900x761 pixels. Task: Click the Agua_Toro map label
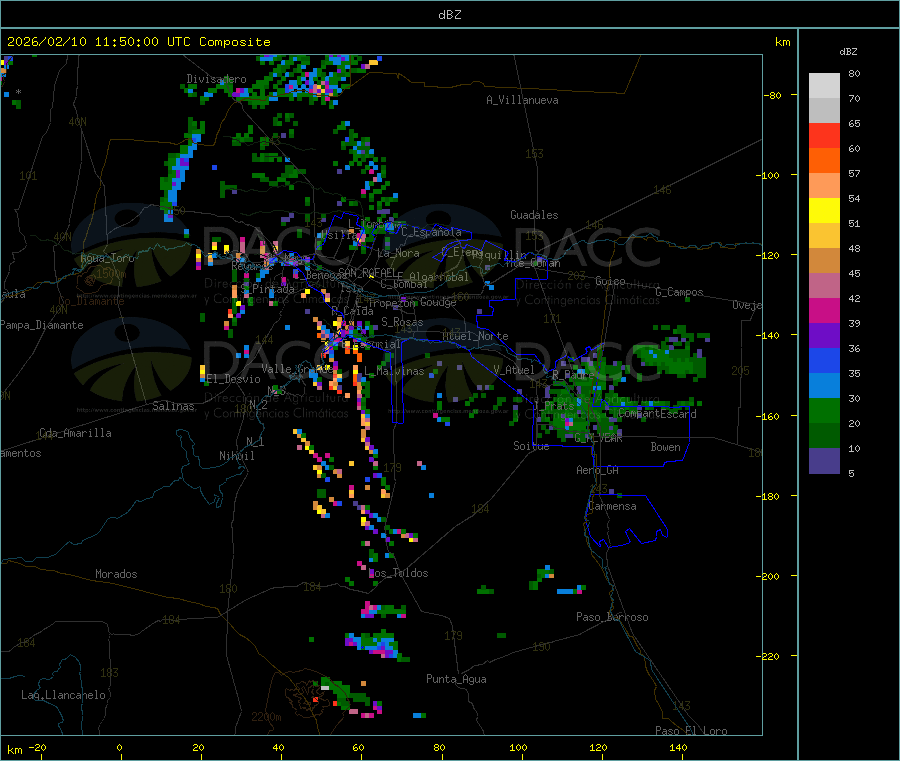pos(107,258)
